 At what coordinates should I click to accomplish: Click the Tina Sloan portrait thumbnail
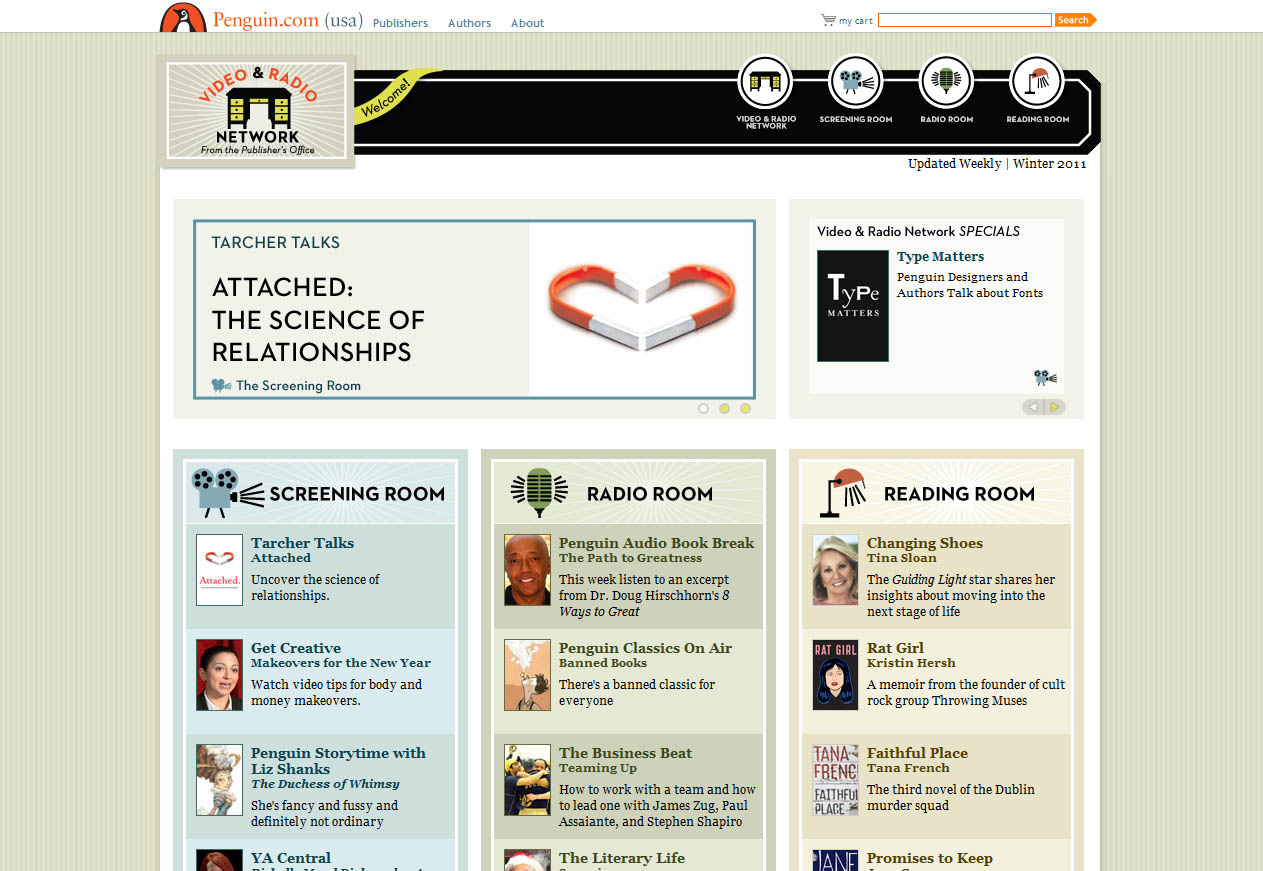[x=835, y=570]
